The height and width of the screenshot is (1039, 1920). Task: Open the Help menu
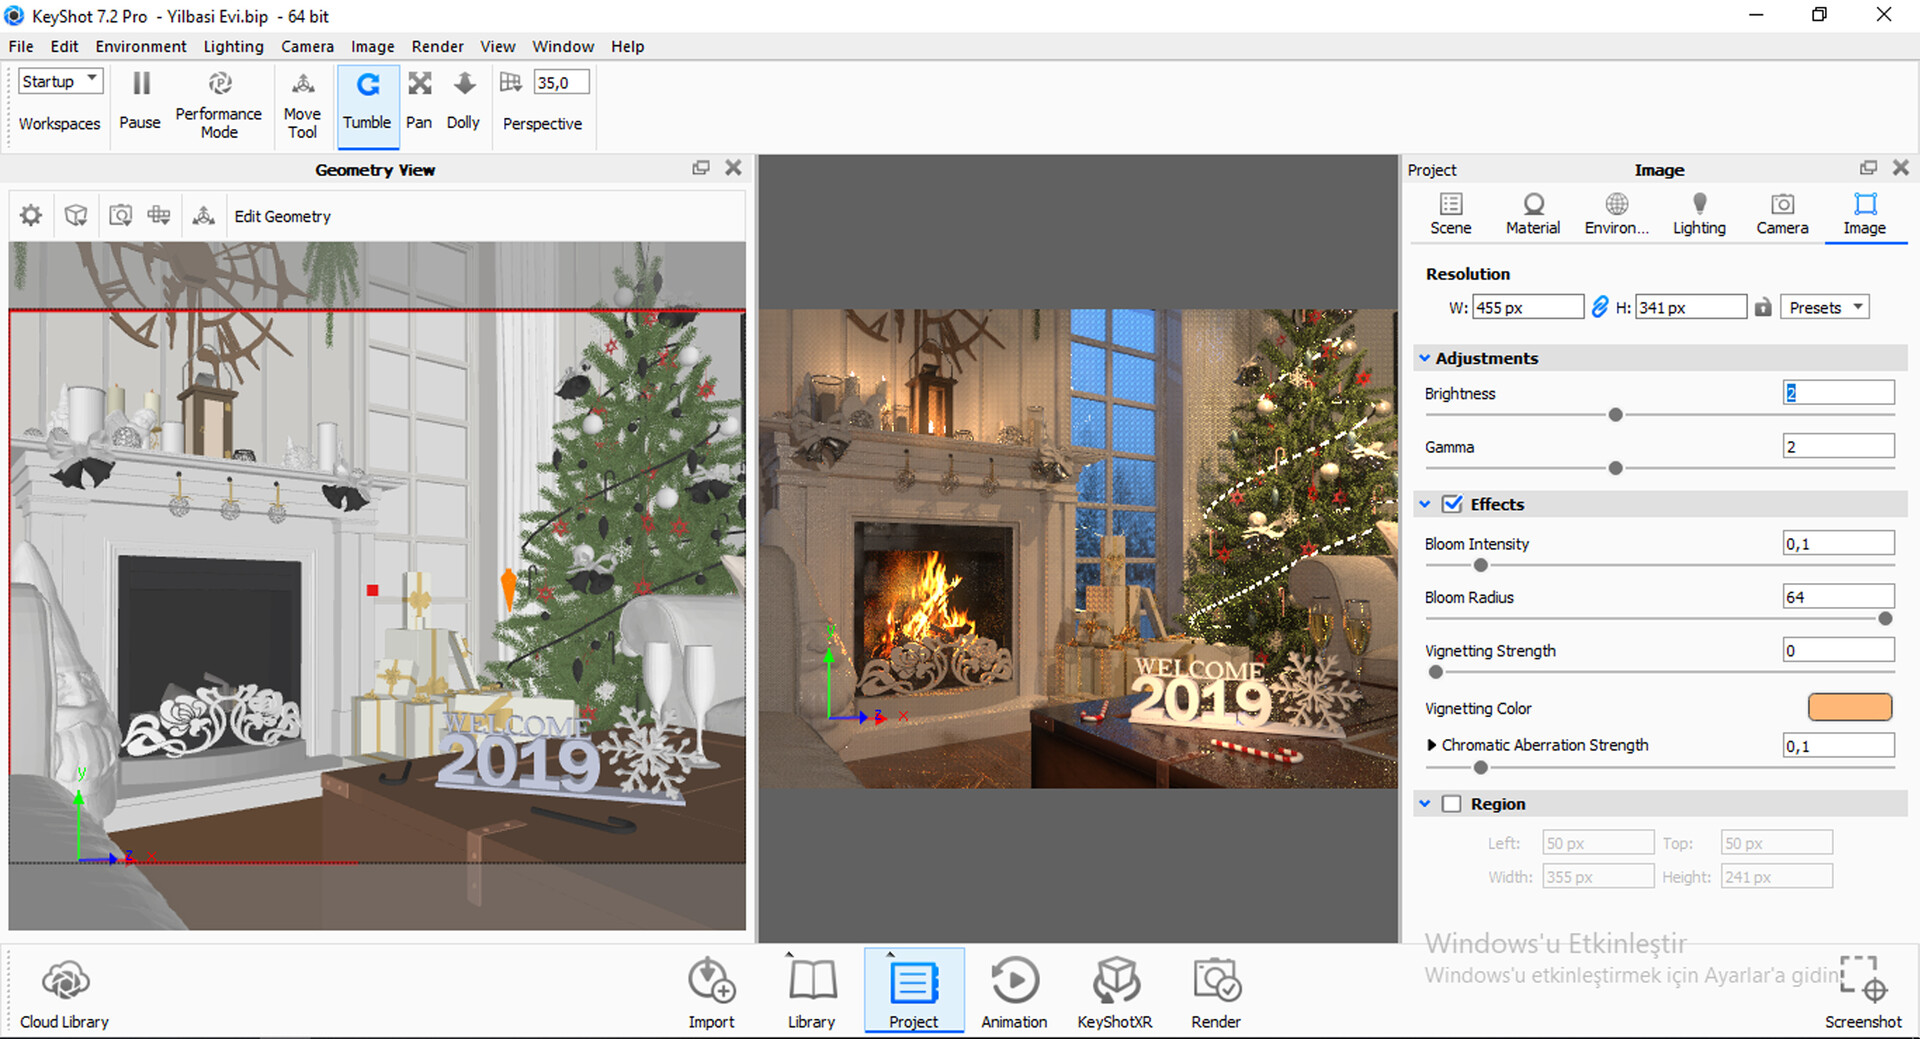[x=628, y=46]
